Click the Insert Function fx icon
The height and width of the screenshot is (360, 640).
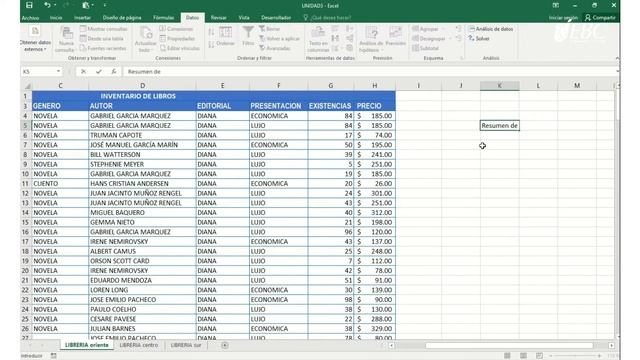point(113,71)
